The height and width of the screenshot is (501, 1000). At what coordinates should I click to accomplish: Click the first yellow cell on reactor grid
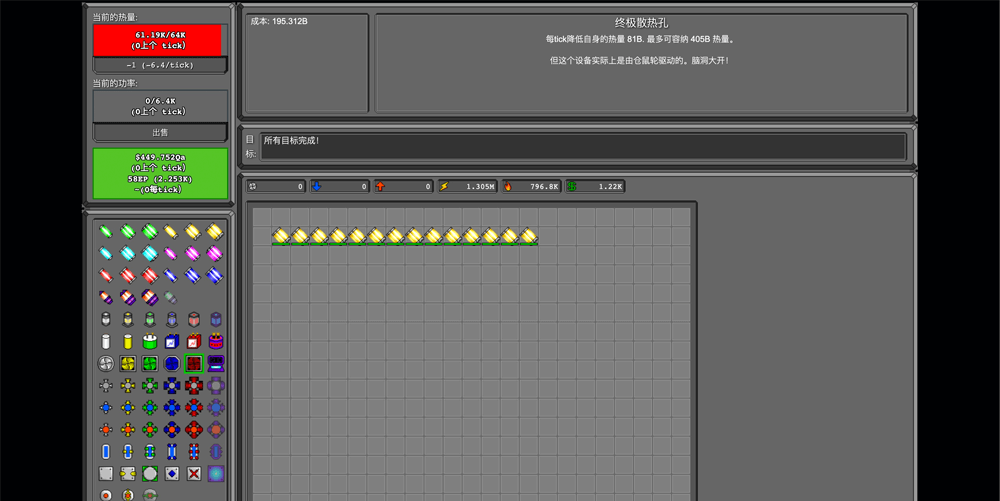[281, 237]
